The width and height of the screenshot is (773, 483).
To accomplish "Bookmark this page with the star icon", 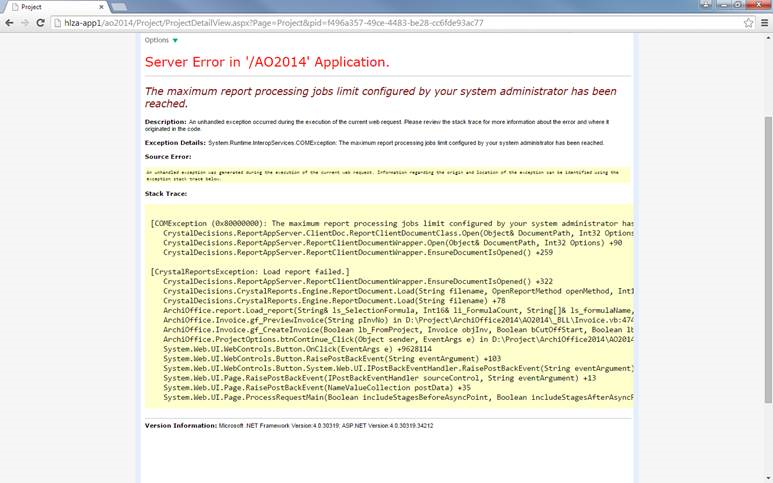I will tap(748, 23).
